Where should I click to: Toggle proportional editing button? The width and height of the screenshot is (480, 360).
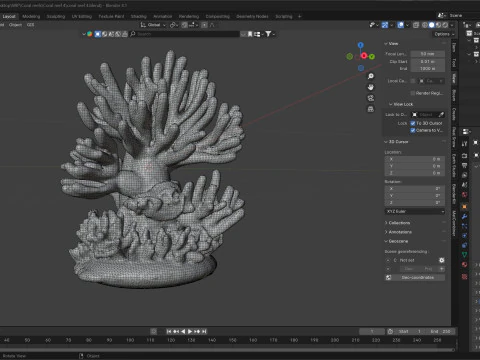204,25
